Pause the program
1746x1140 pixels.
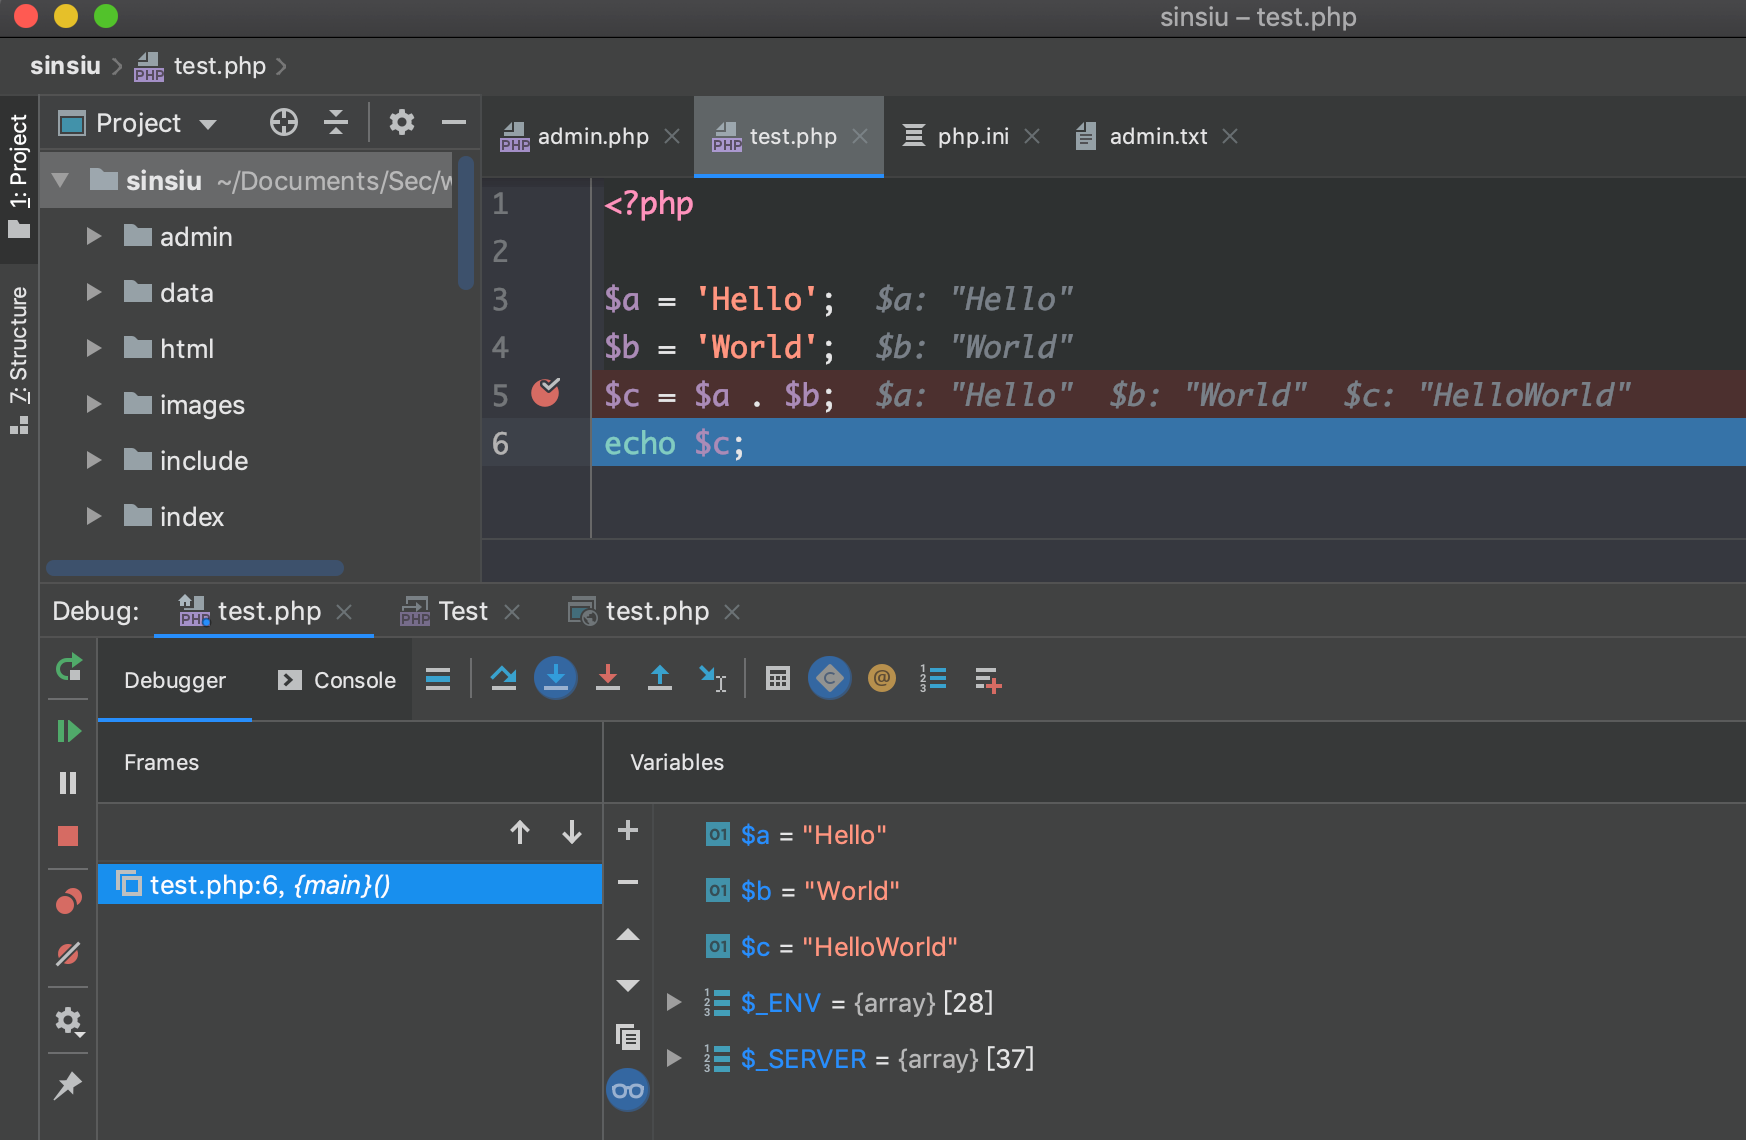click(x=68, y=783)
